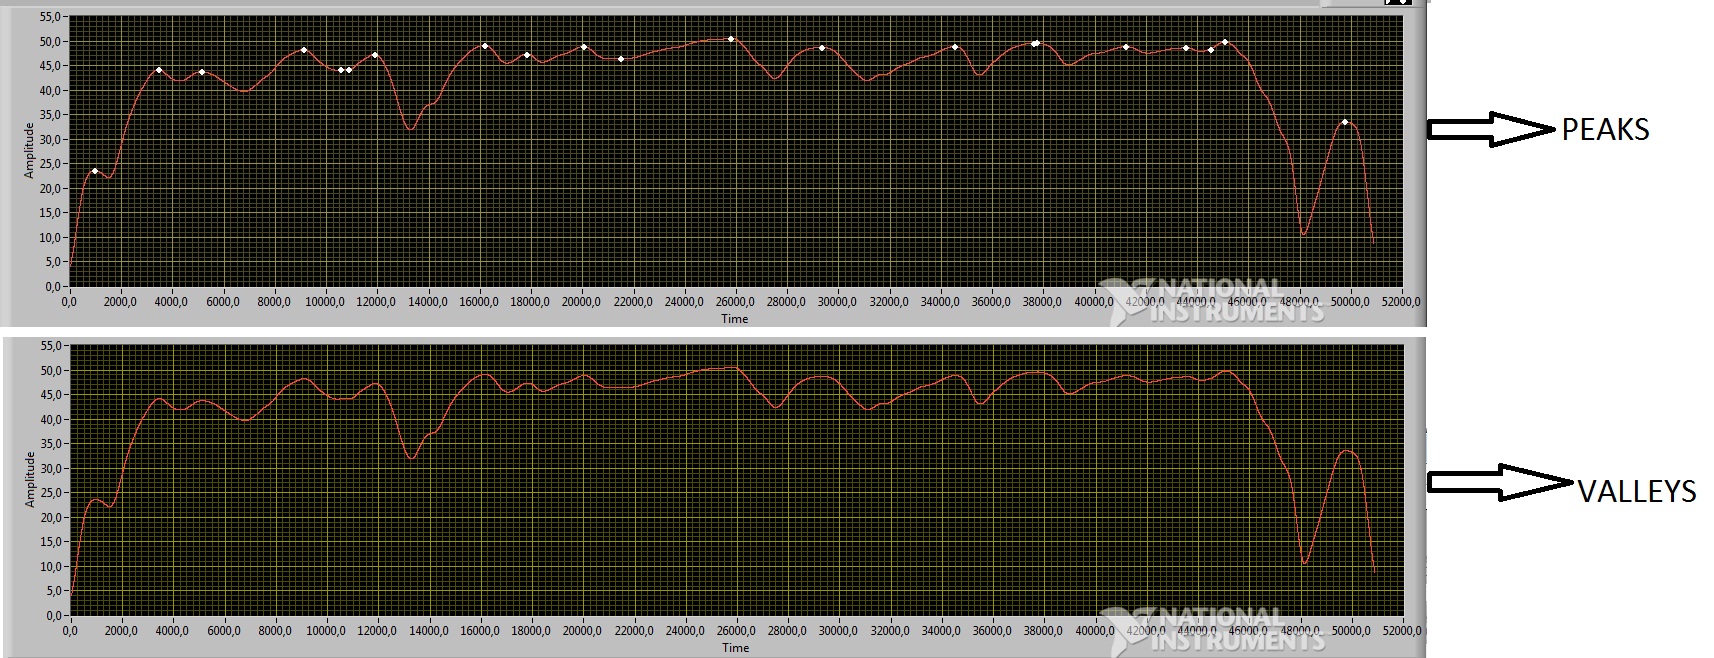
Task: Click the peak marker near time 12000
Action: (x=375, y=55)
